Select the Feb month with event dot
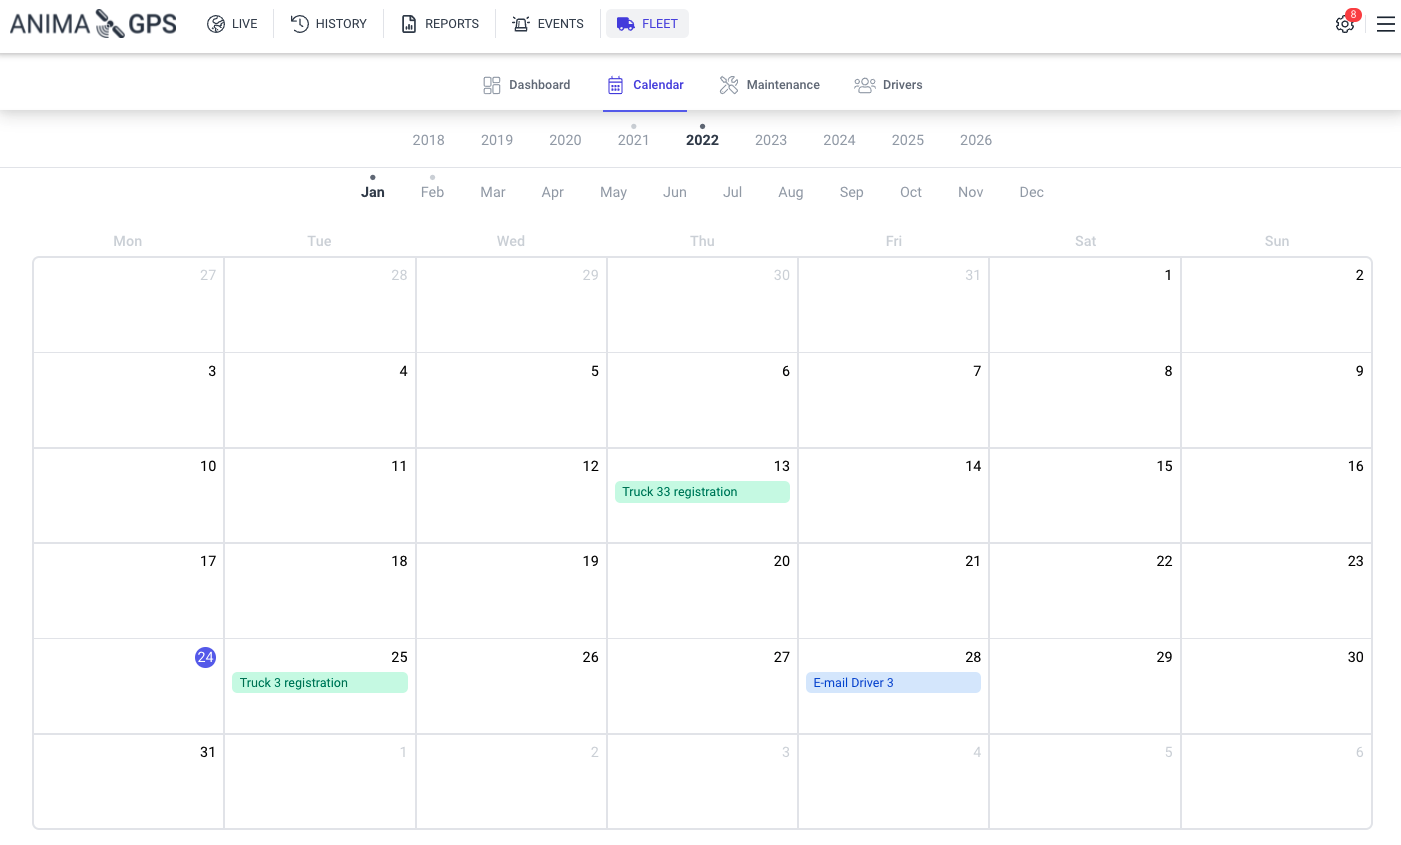The image size is (1401, 845). pyautogui.click(x=432, y=192)
